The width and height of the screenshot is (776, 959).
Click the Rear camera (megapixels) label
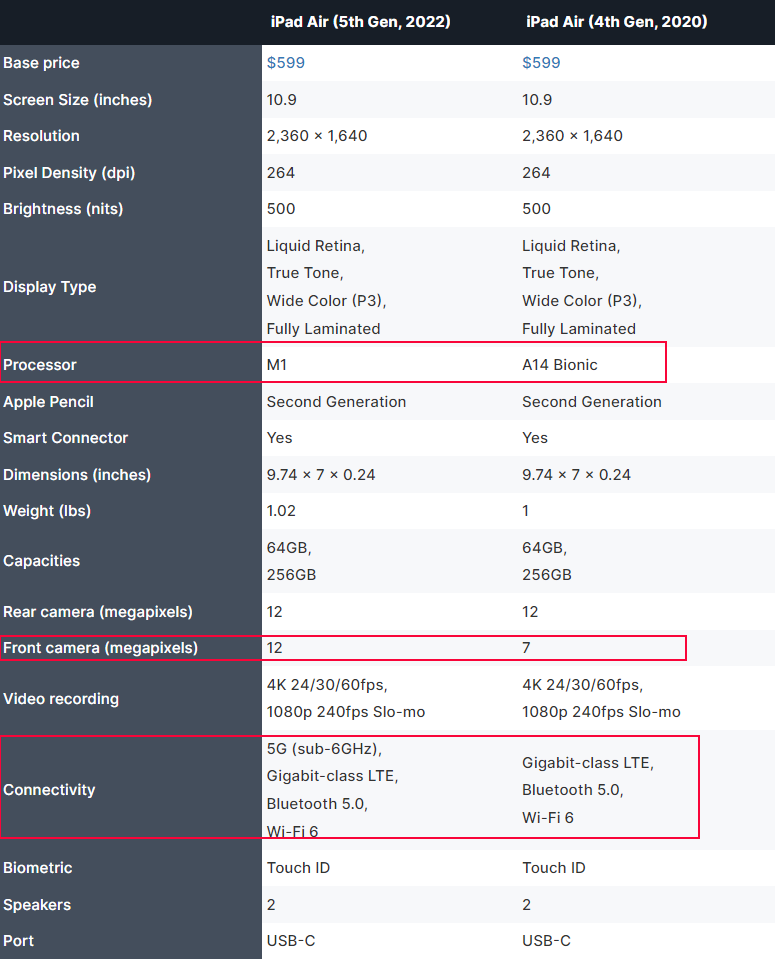(98, 612)
